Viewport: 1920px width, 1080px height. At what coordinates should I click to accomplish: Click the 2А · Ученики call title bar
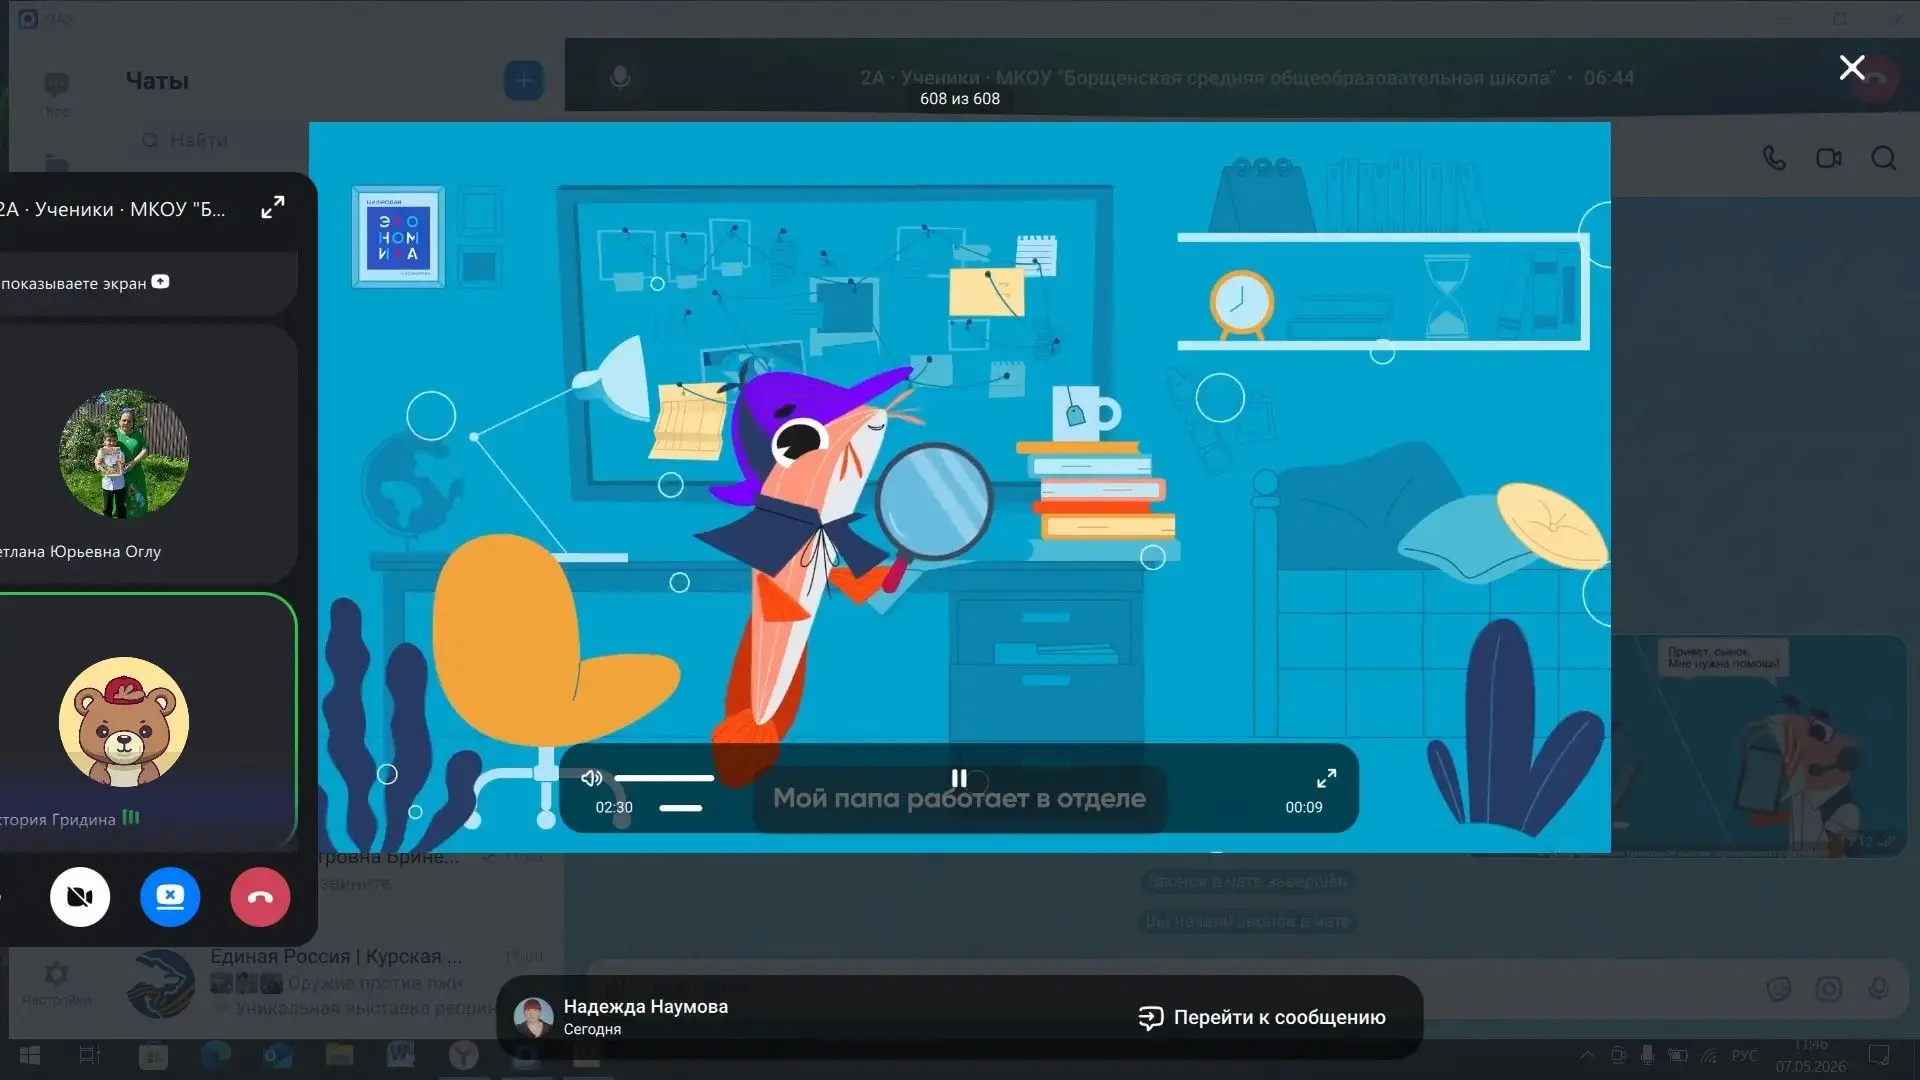point(1247,77)
